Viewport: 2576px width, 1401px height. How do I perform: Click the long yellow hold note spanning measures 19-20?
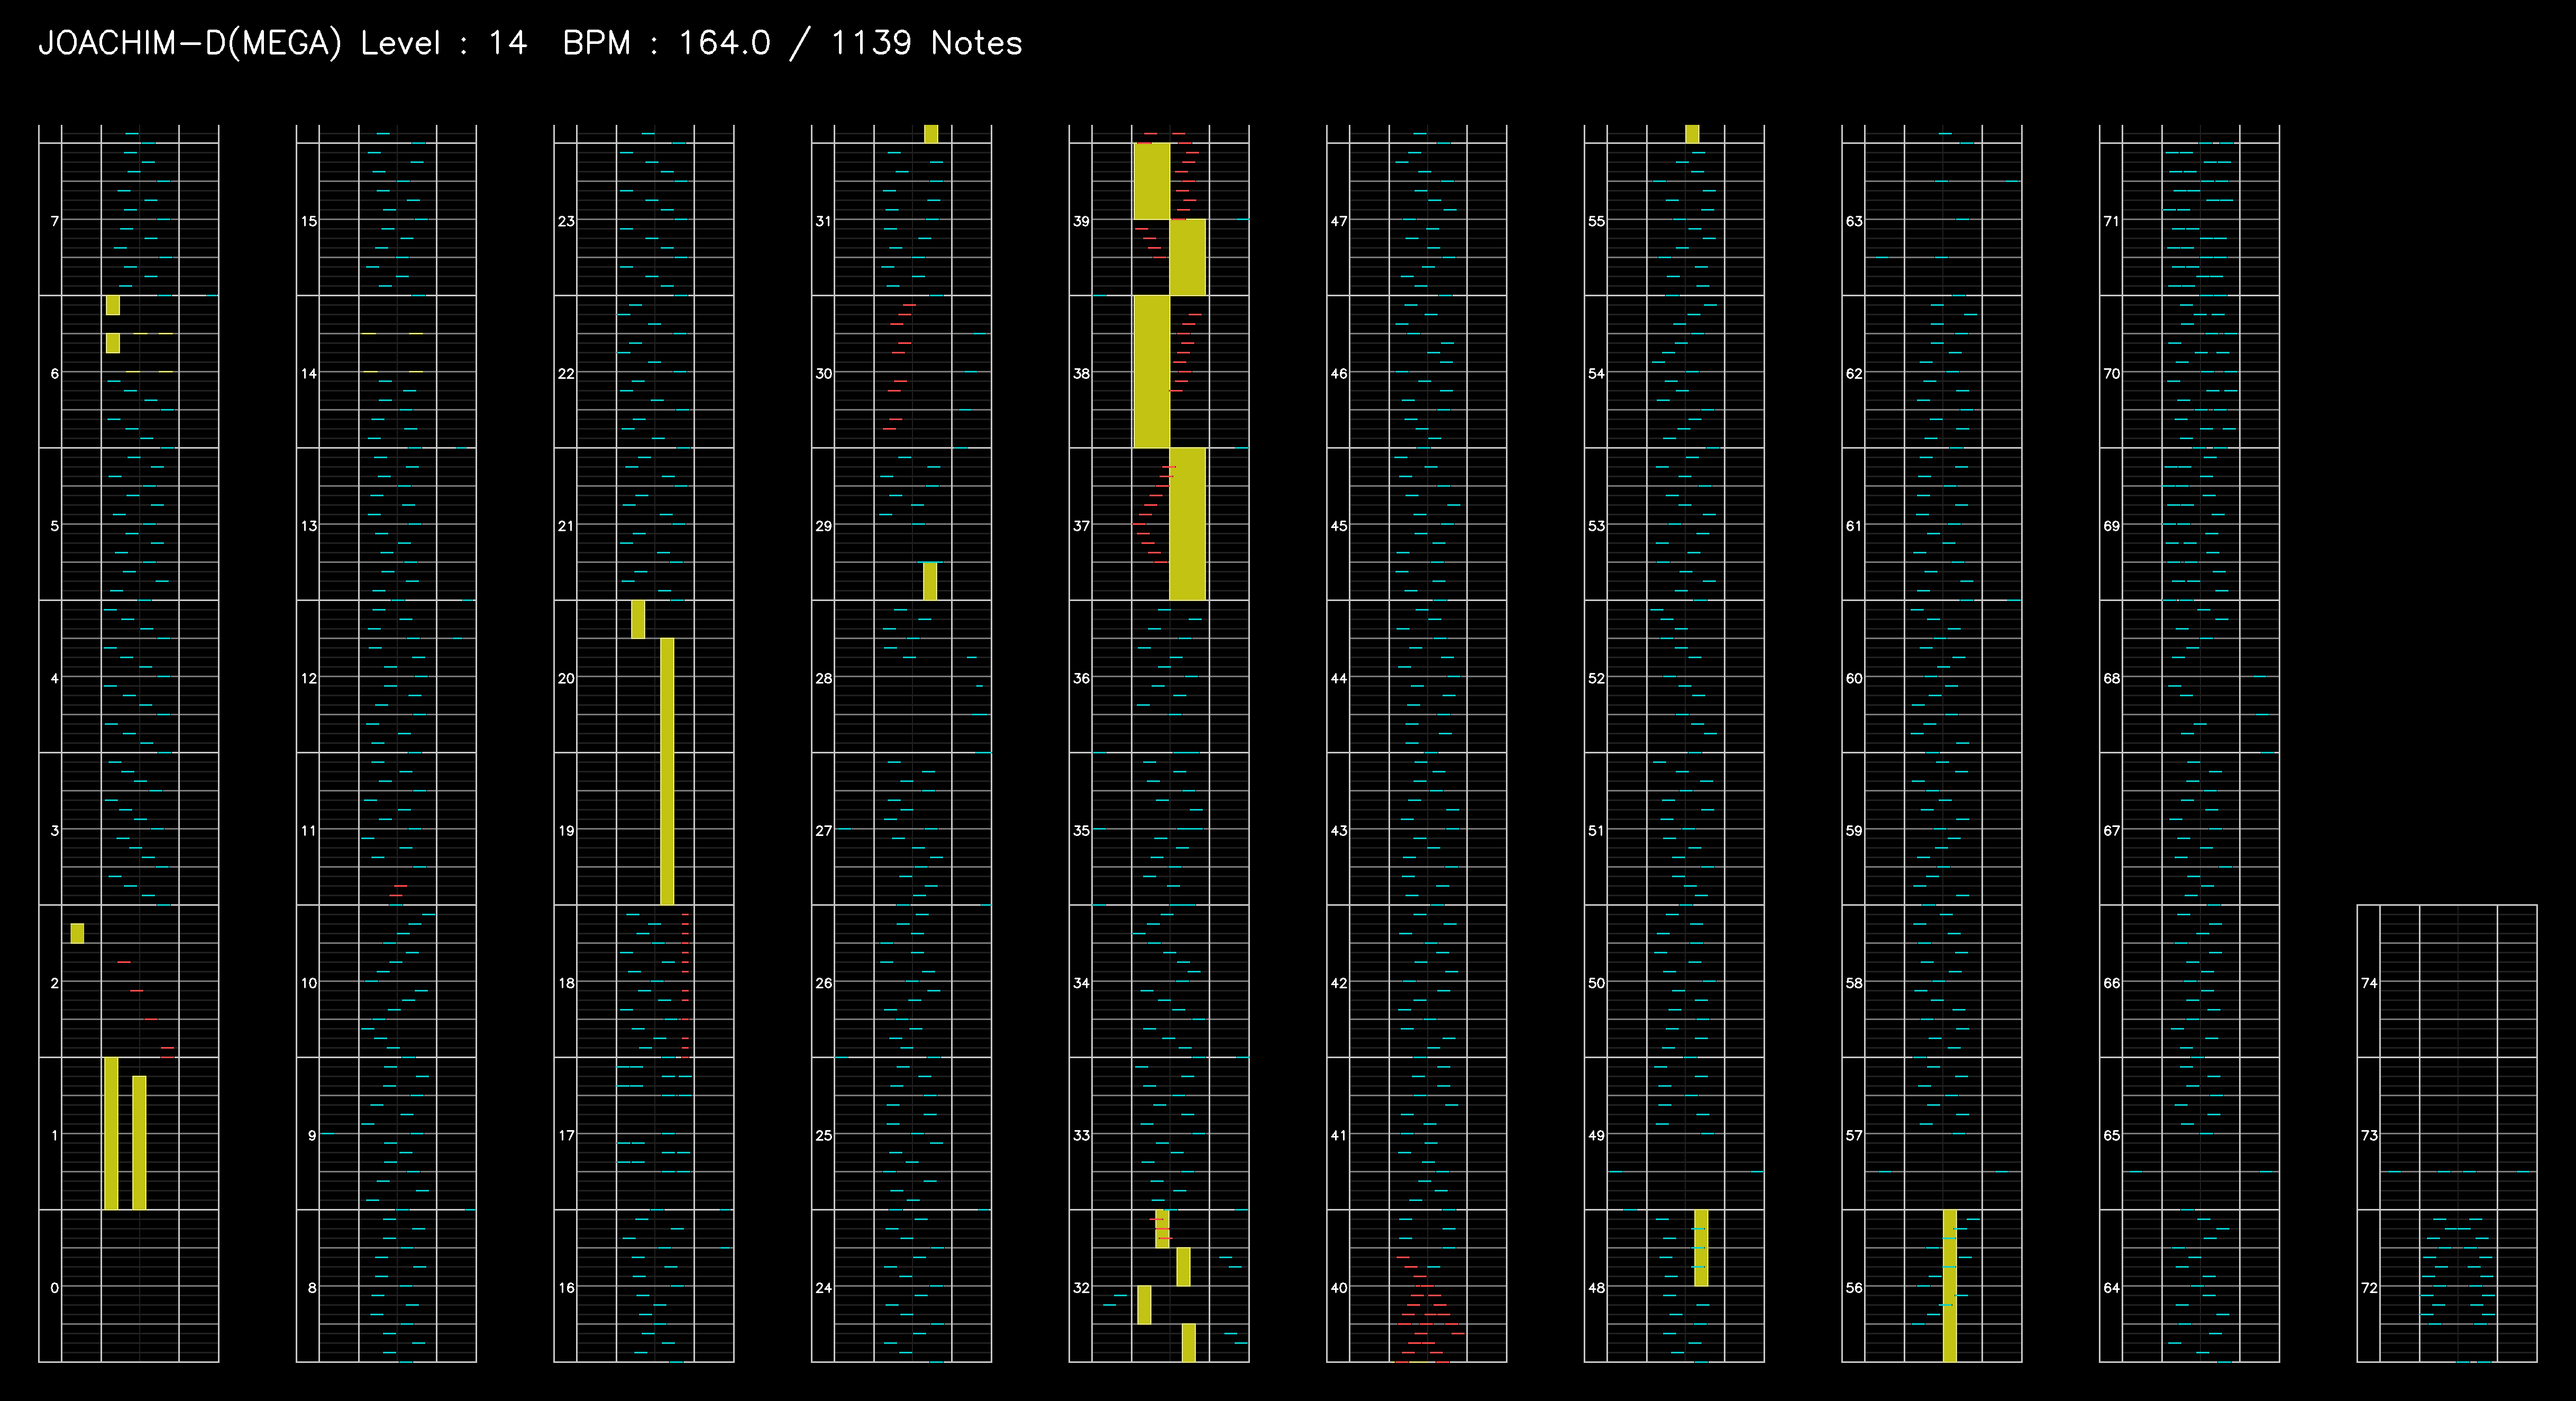pyautogui.click(x=667, y=771)
